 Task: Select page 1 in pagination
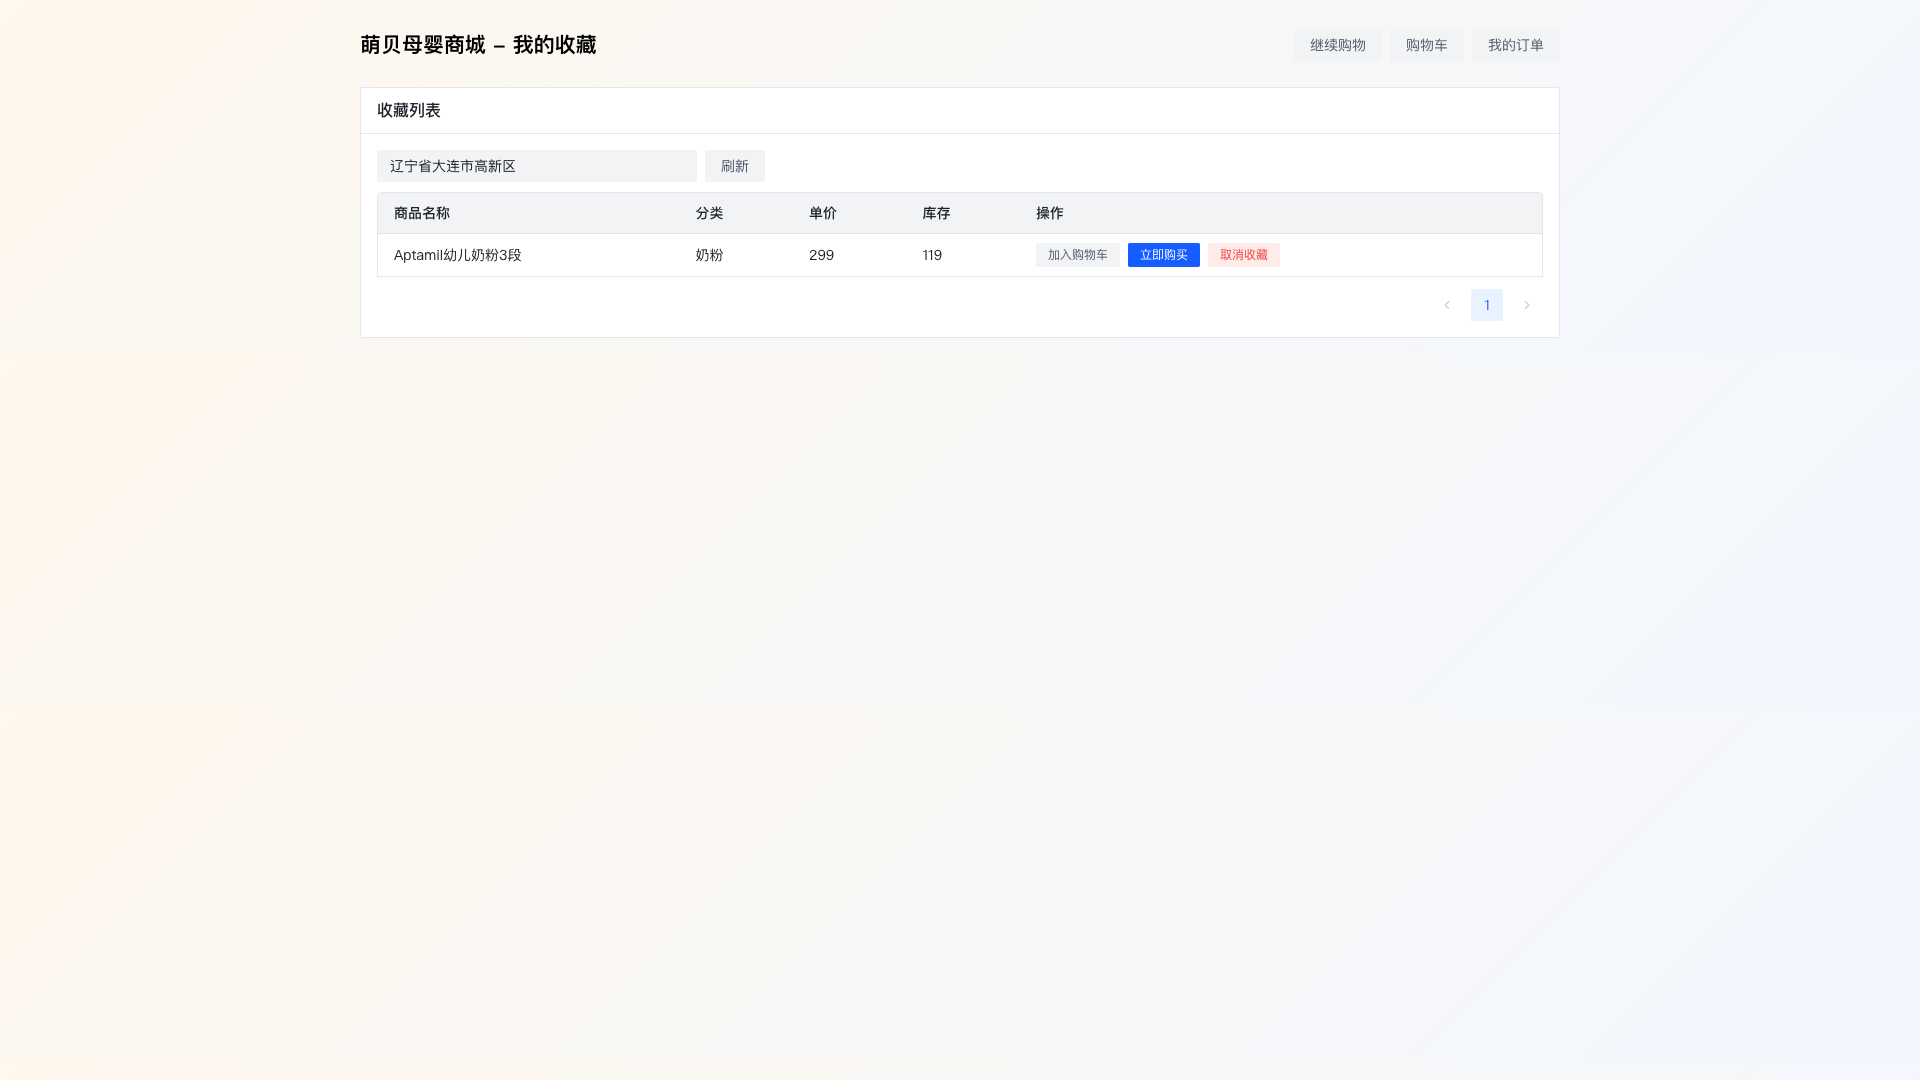pyautogui.click(x=1486, y=305)
